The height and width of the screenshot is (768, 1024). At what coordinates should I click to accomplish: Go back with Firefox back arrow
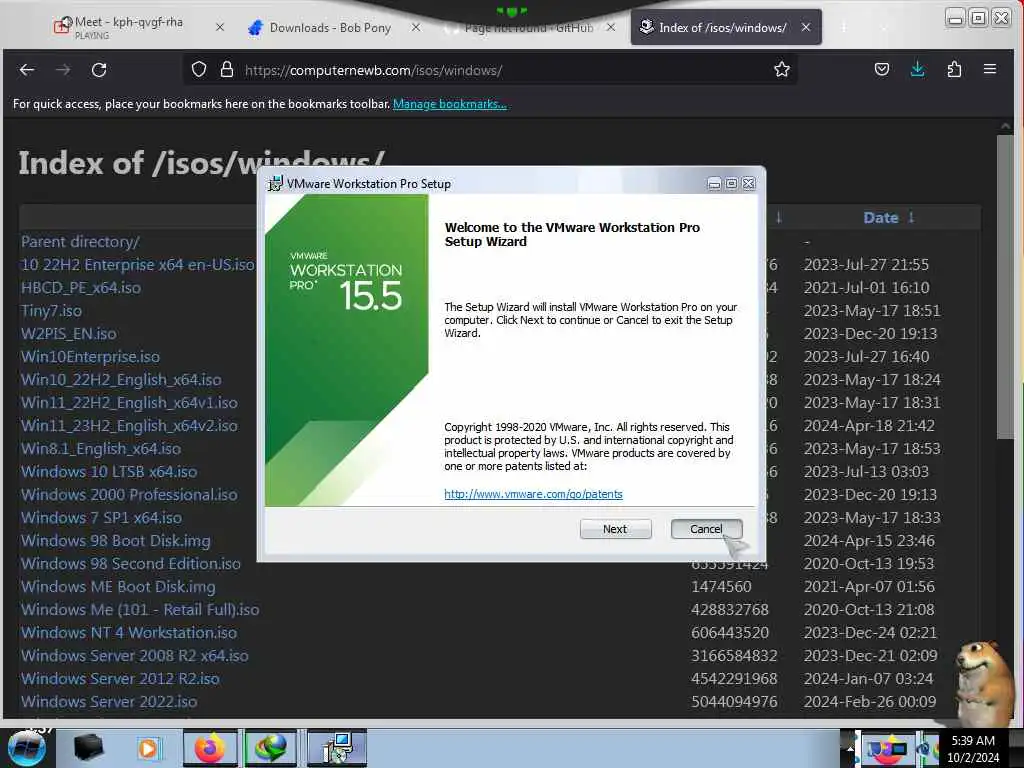tap(27, 70)
